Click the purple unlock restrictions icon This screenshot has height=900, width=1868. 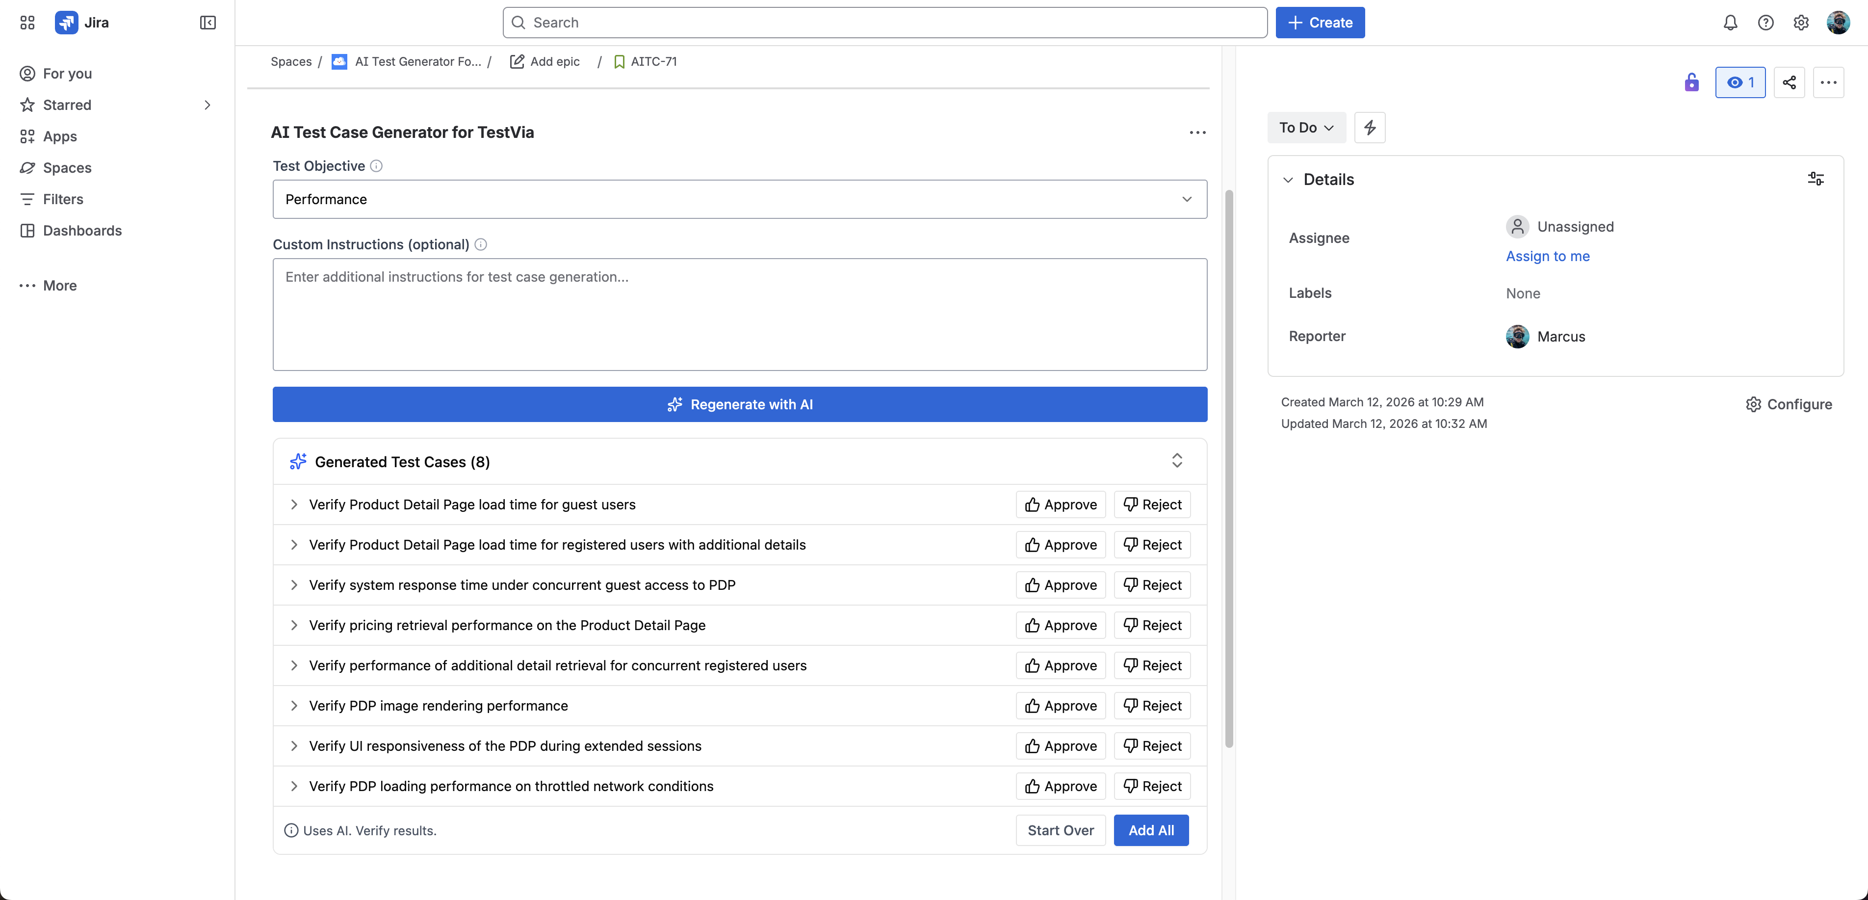pyautogui.click(x=1691, y=83)
